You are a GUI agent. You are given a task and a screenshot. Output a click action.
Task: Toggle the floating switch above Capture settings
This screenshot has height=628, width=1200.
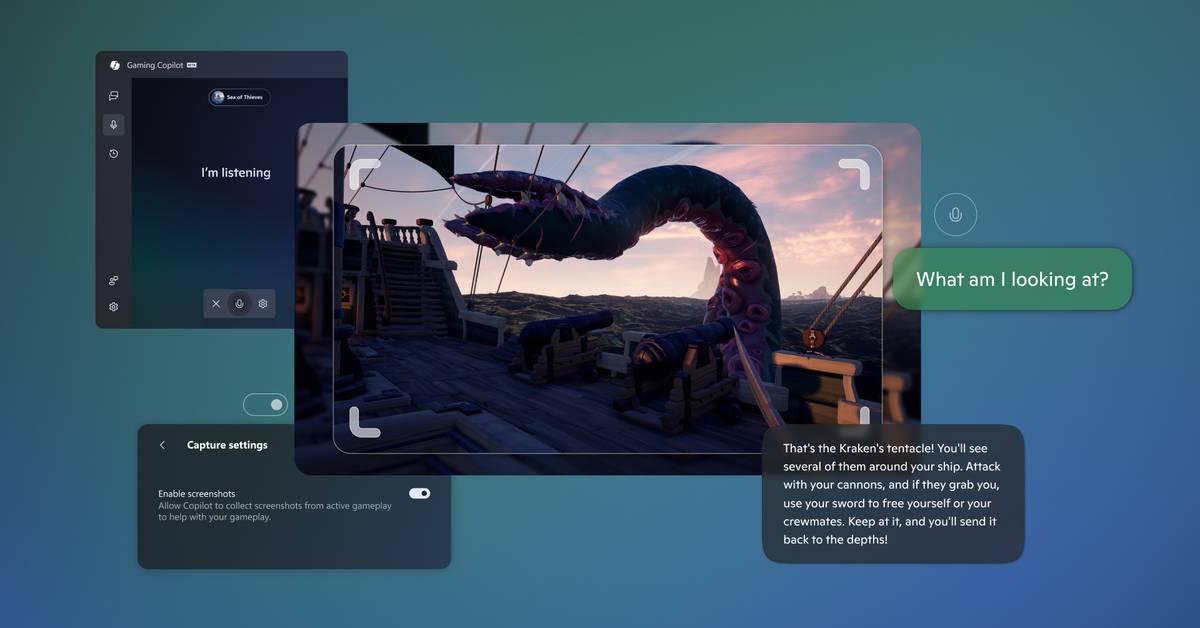click(x=265, y=405)
